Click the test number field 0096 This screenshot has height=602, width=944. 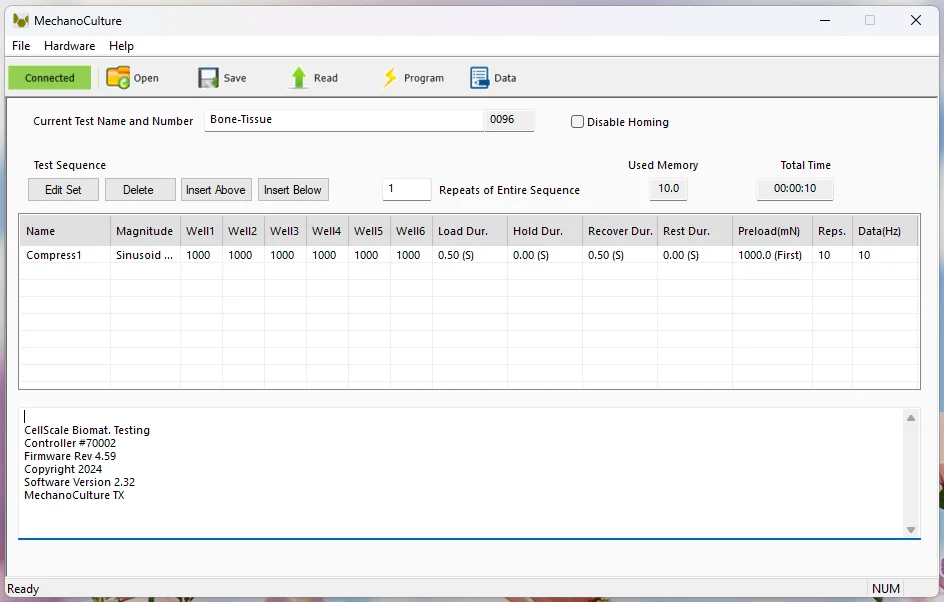point(509,120)
